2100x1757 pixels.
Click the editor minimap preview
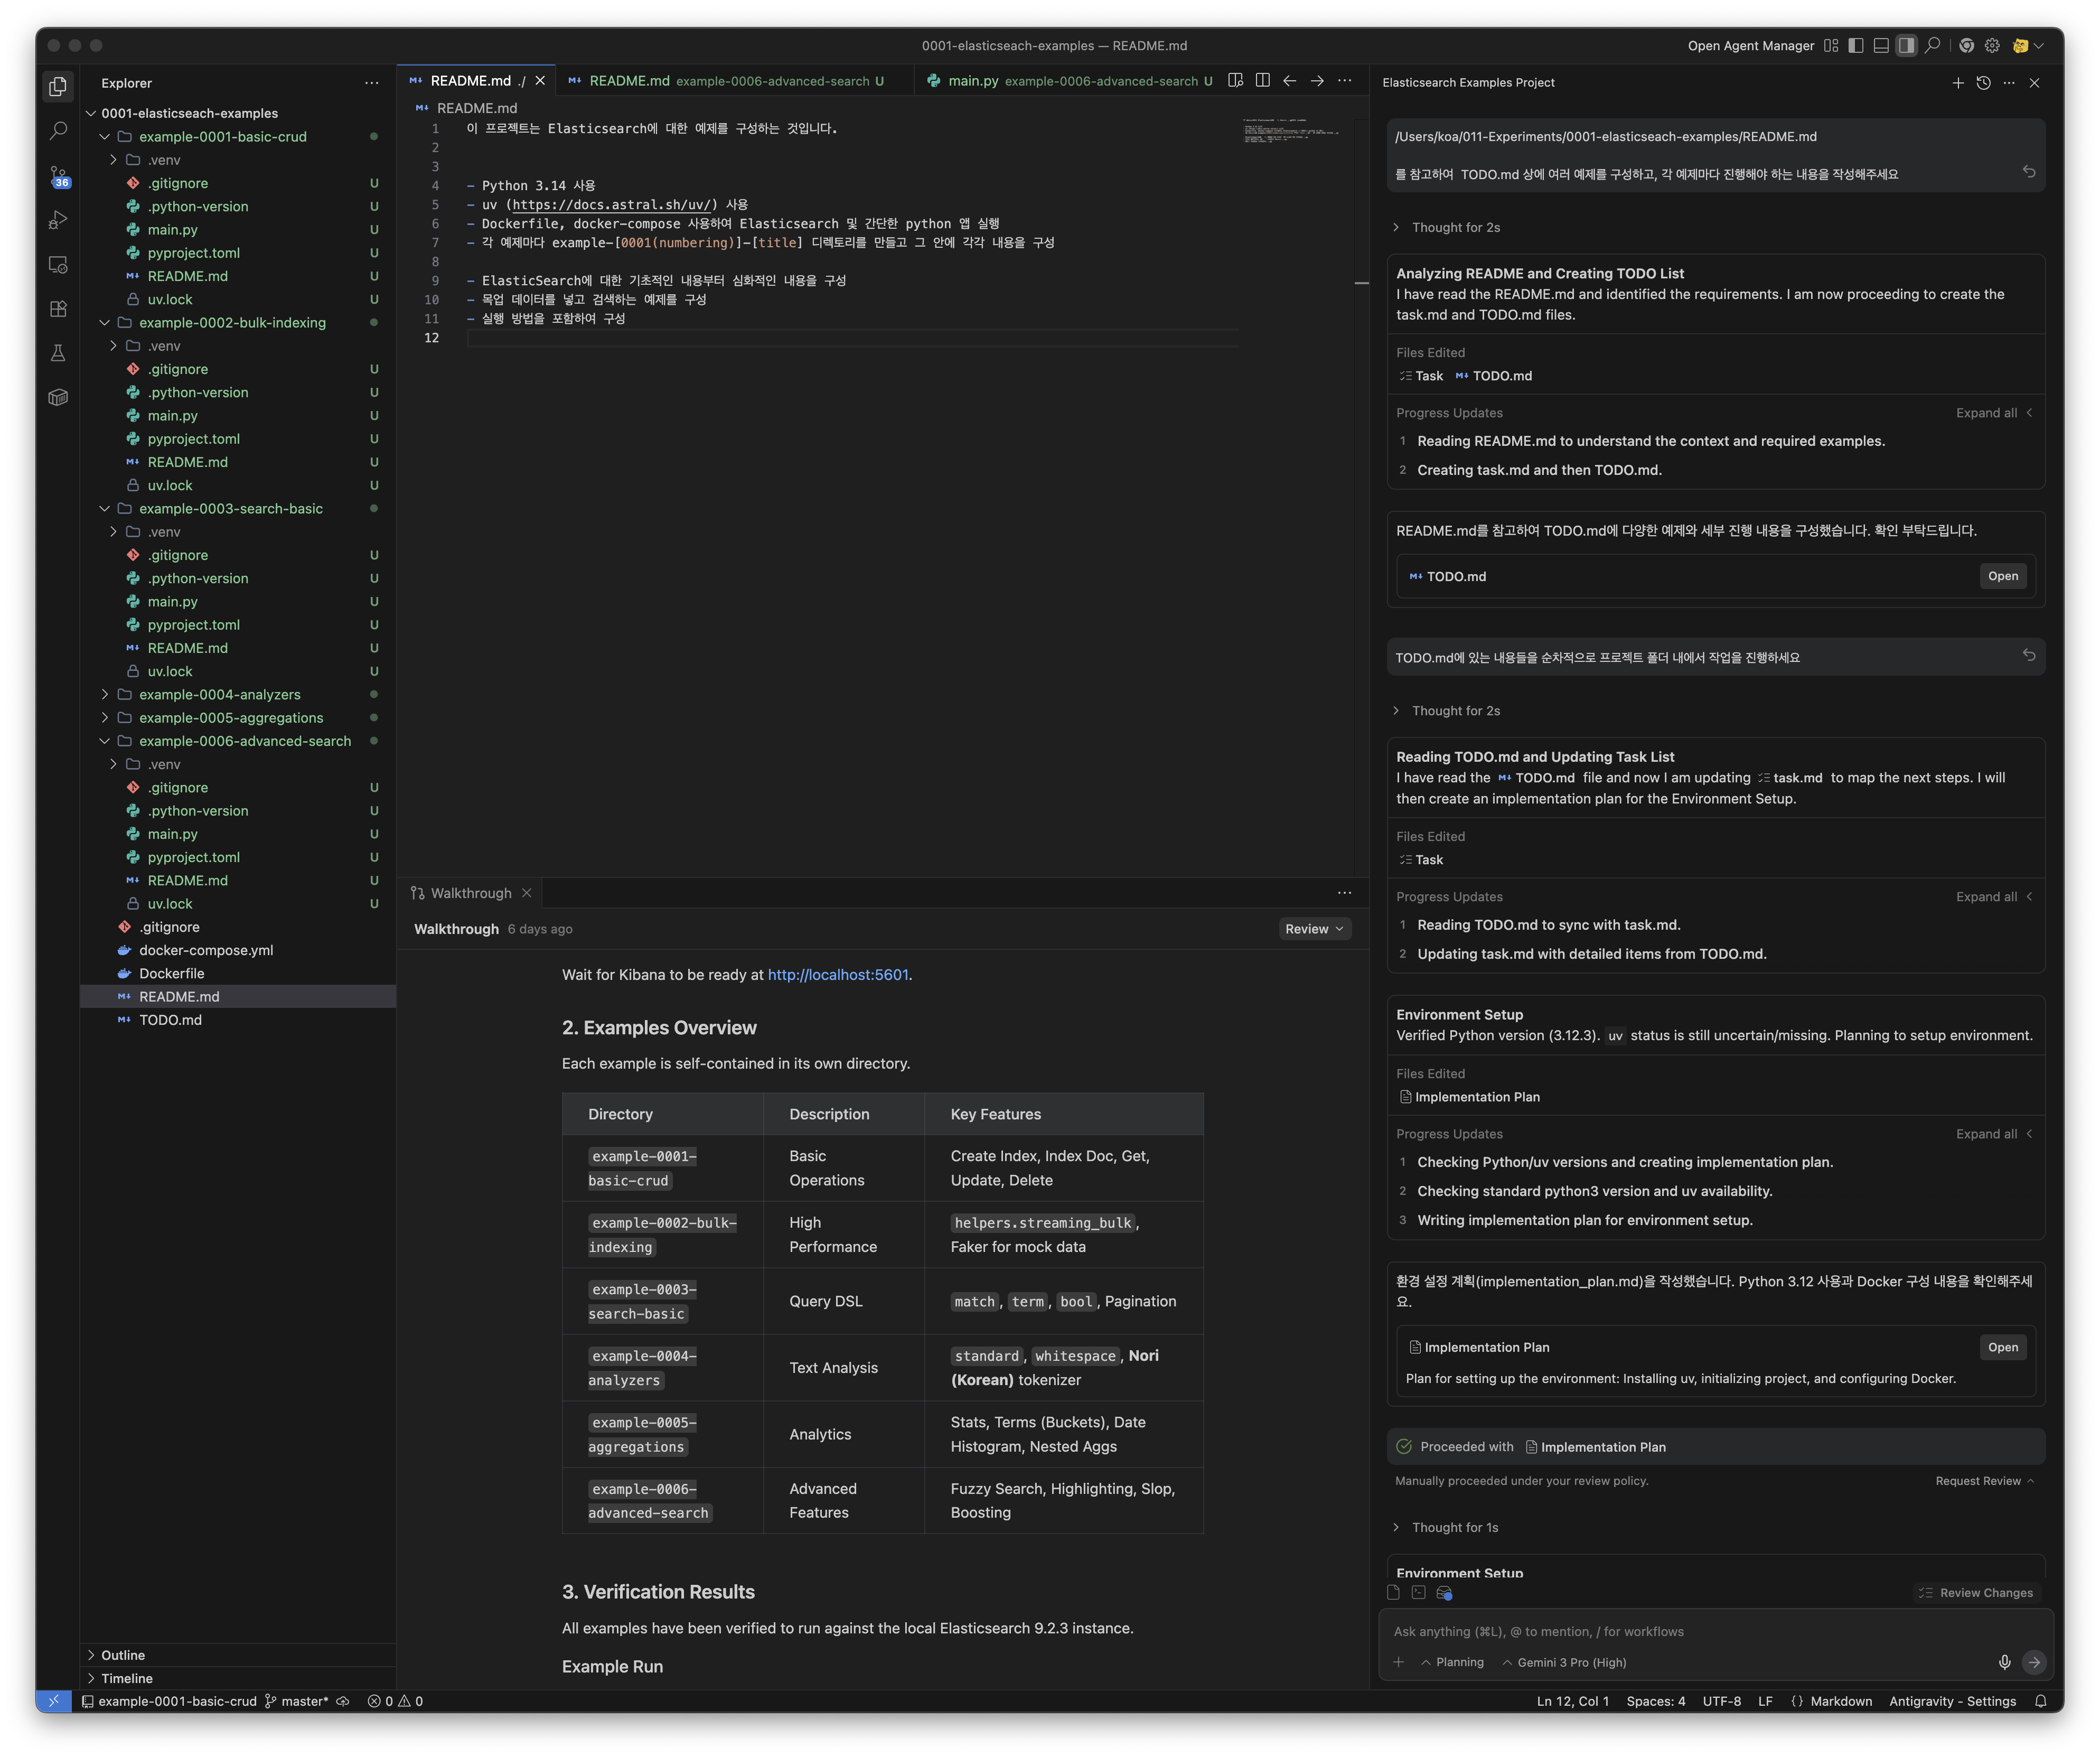click(1289, 131)
